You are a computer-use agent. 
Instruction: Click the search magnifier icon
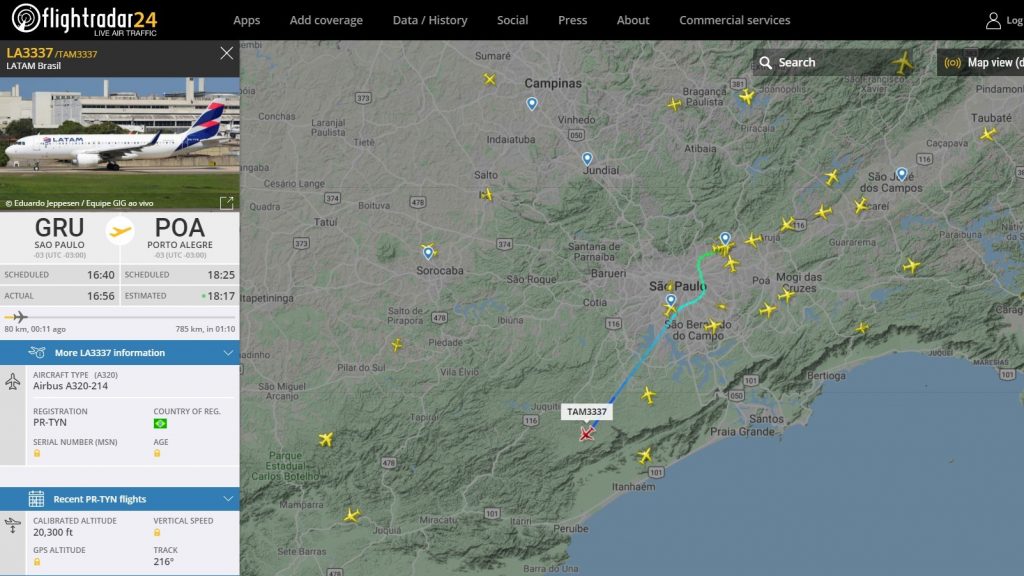point(765,63)
